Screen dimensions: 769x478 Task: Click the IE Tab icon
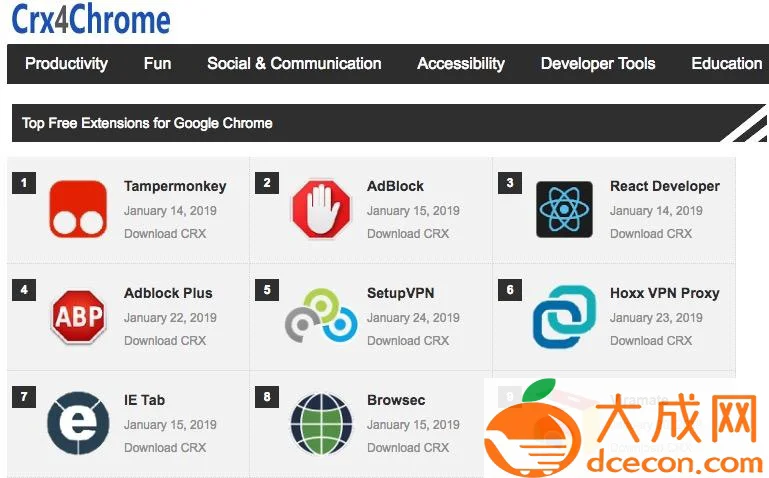[x=78, y=423]
